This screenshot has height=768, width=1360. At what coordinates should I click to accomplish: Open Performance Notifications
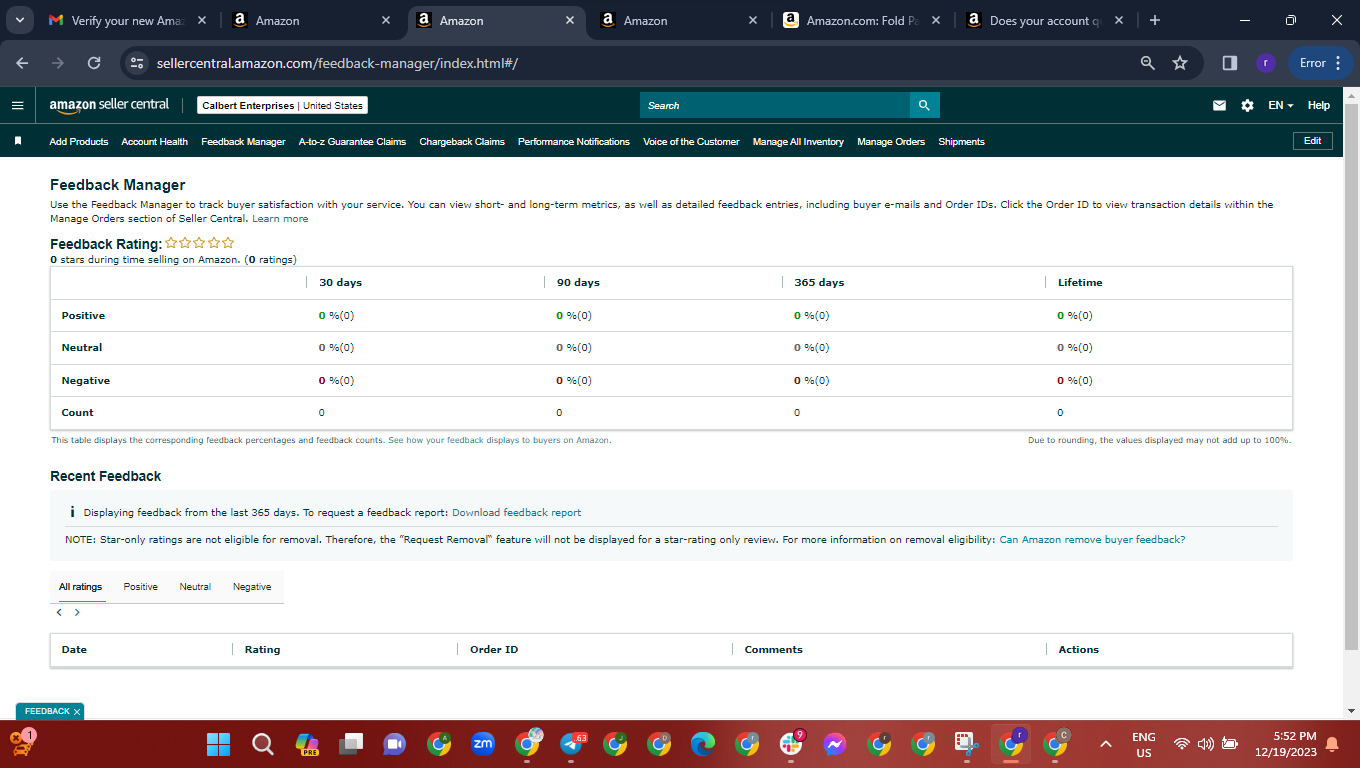pos(574,142)
